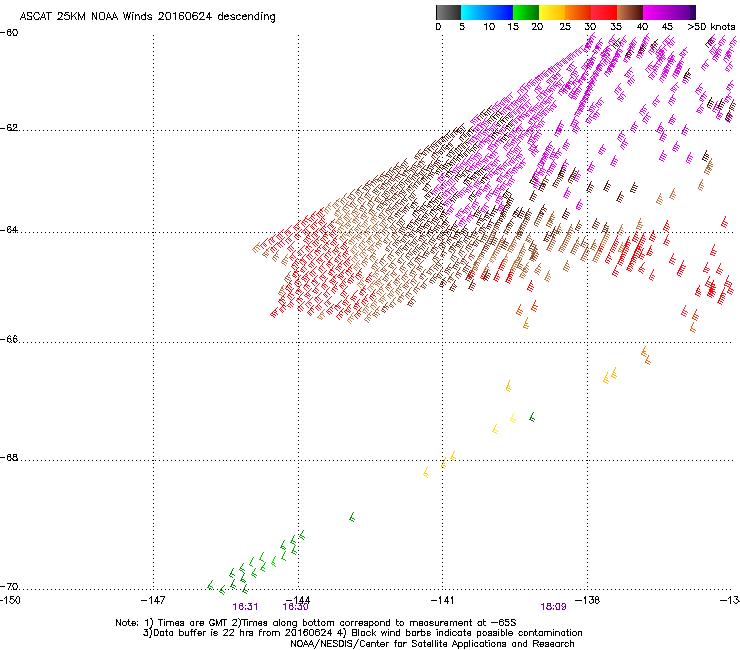Image resolution: width=740 pixels, height=650 pixels.
Task: Click the "10" legend tick label
Action: point(489,27)
